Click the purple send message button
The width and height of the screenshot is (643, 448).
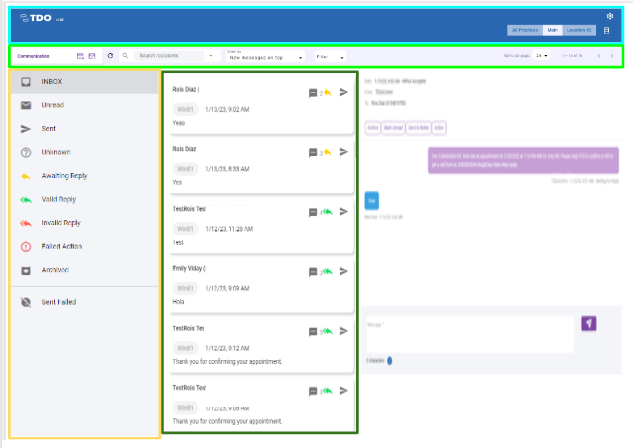click(x=590, y=324)
